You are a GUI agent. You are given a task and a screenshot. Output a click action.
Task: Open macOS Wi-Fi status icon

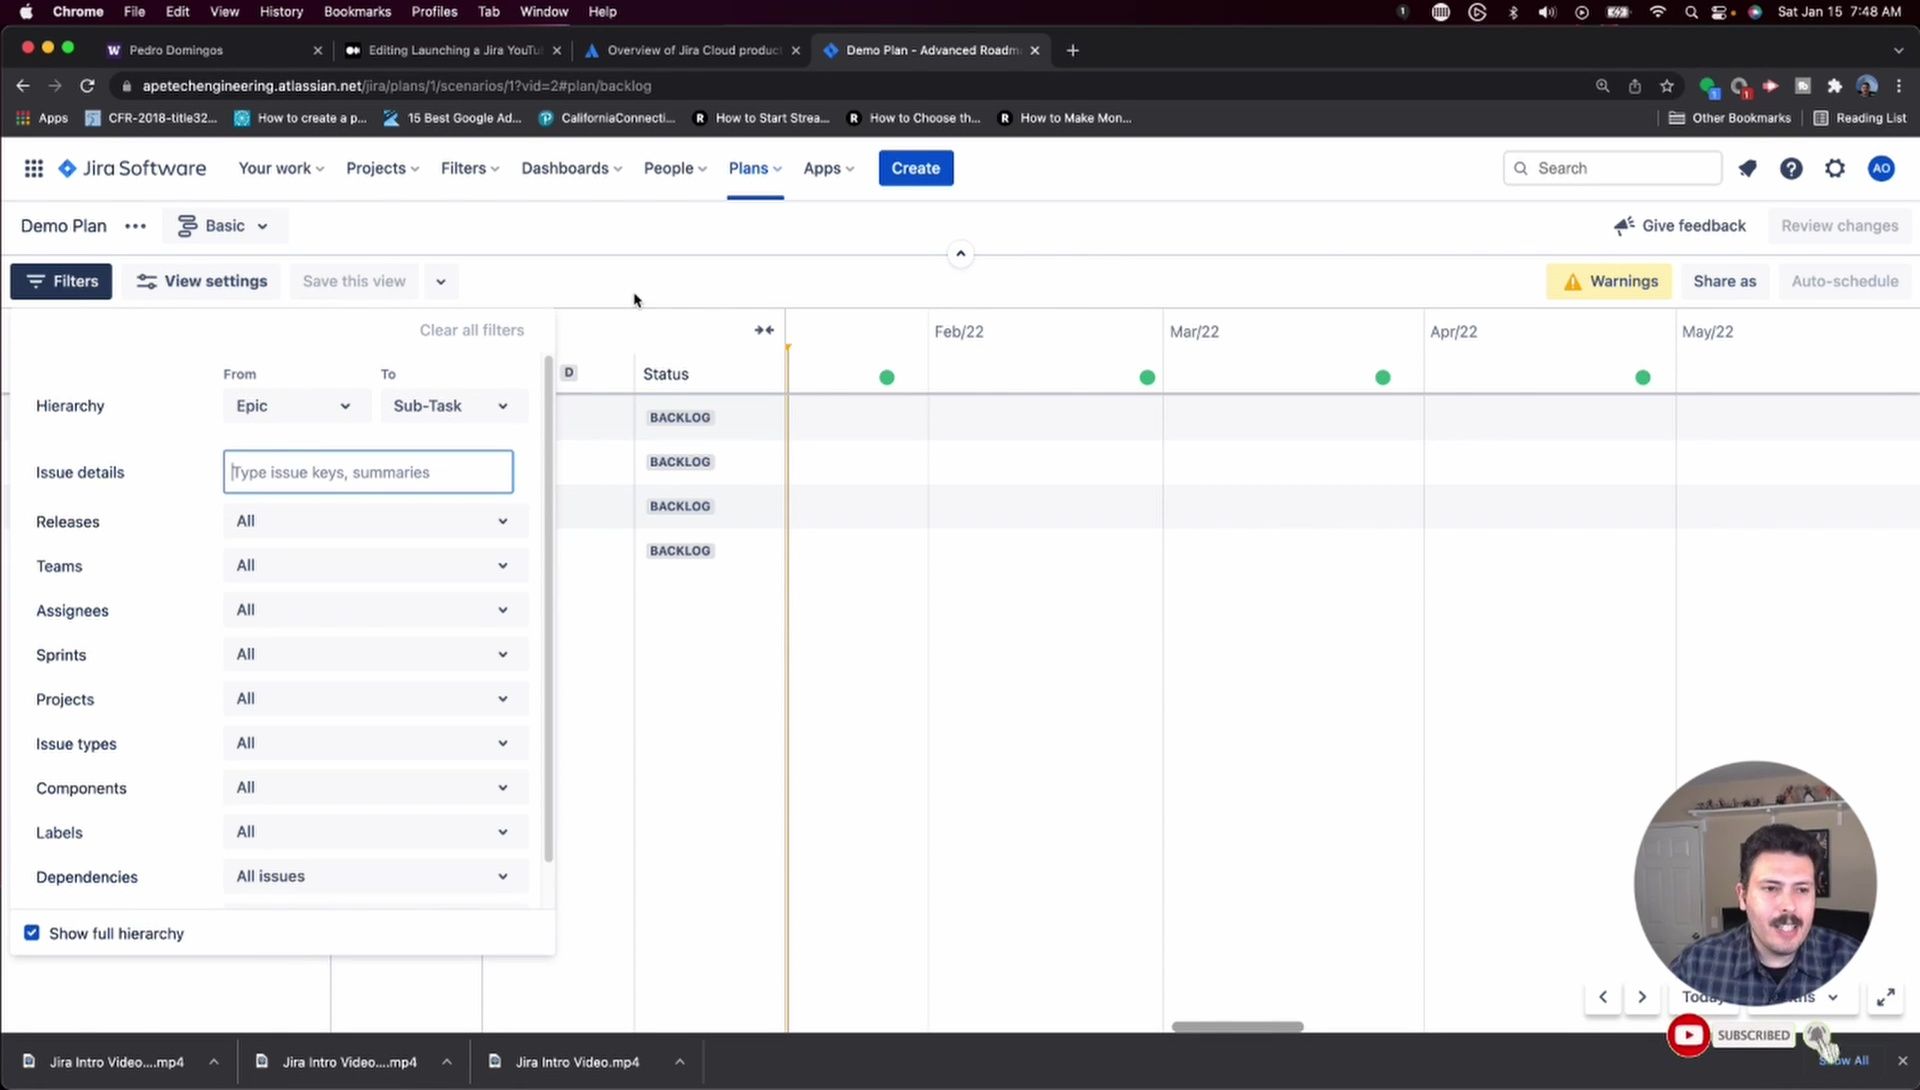1658,12
